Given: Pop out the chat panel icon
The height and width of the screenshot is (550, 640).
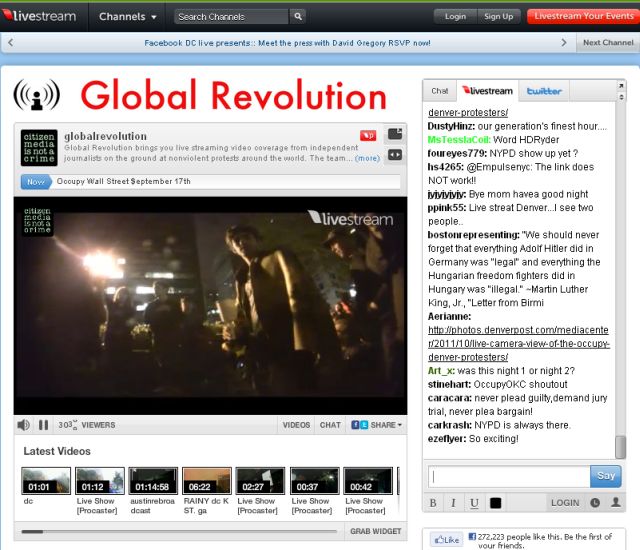Looking at the screenshot, I should (x=621, y=86).
